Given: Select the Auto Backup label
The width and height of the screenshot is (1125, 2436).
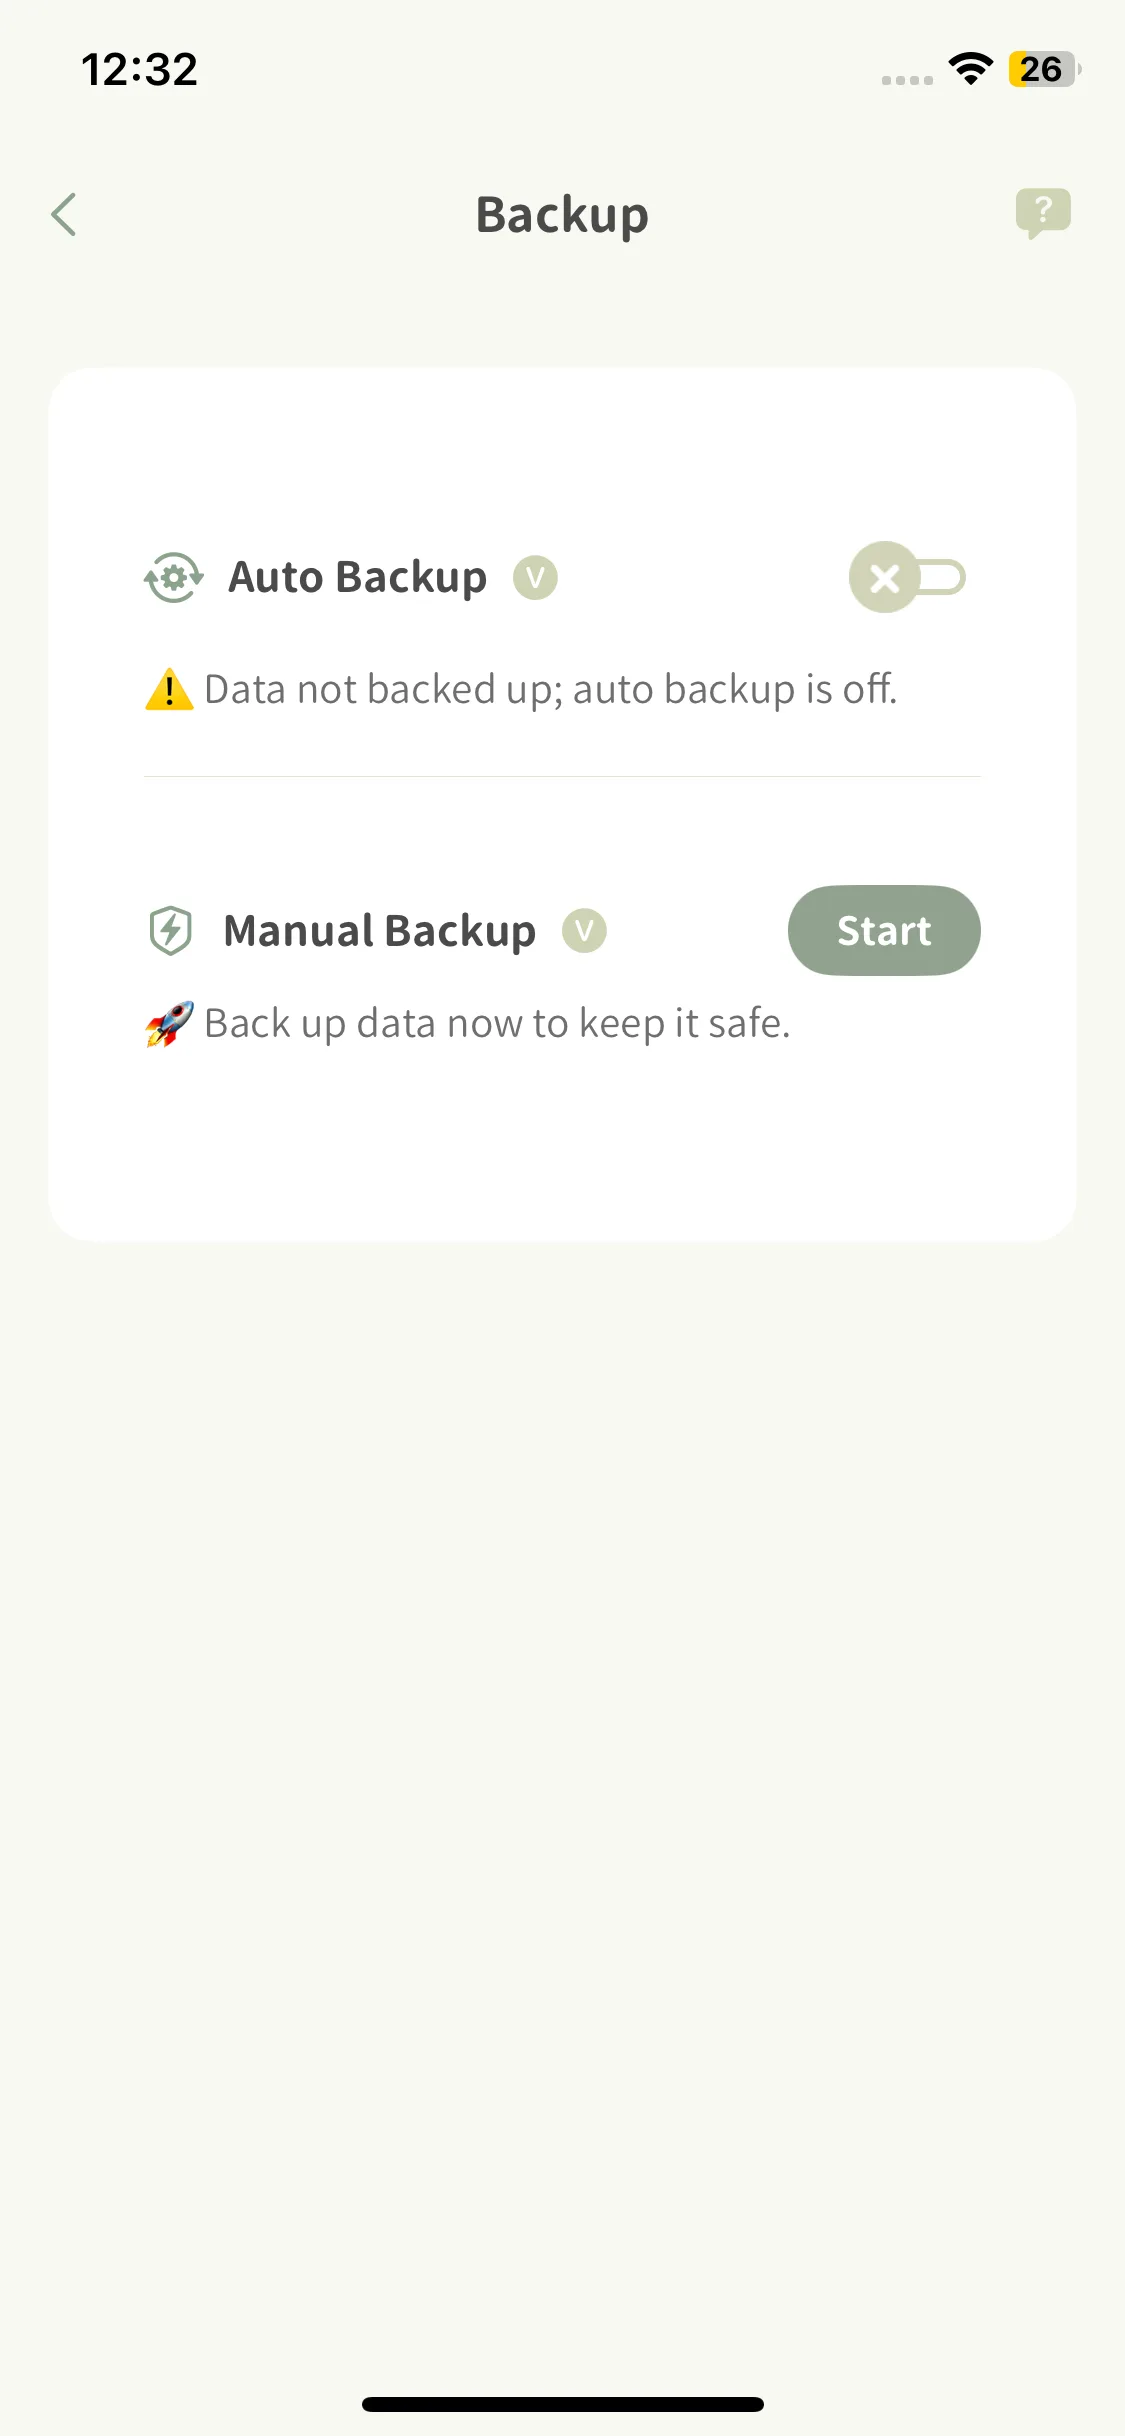Looking at the screenshot, I should pyautogui.click(x=357, y=578).
